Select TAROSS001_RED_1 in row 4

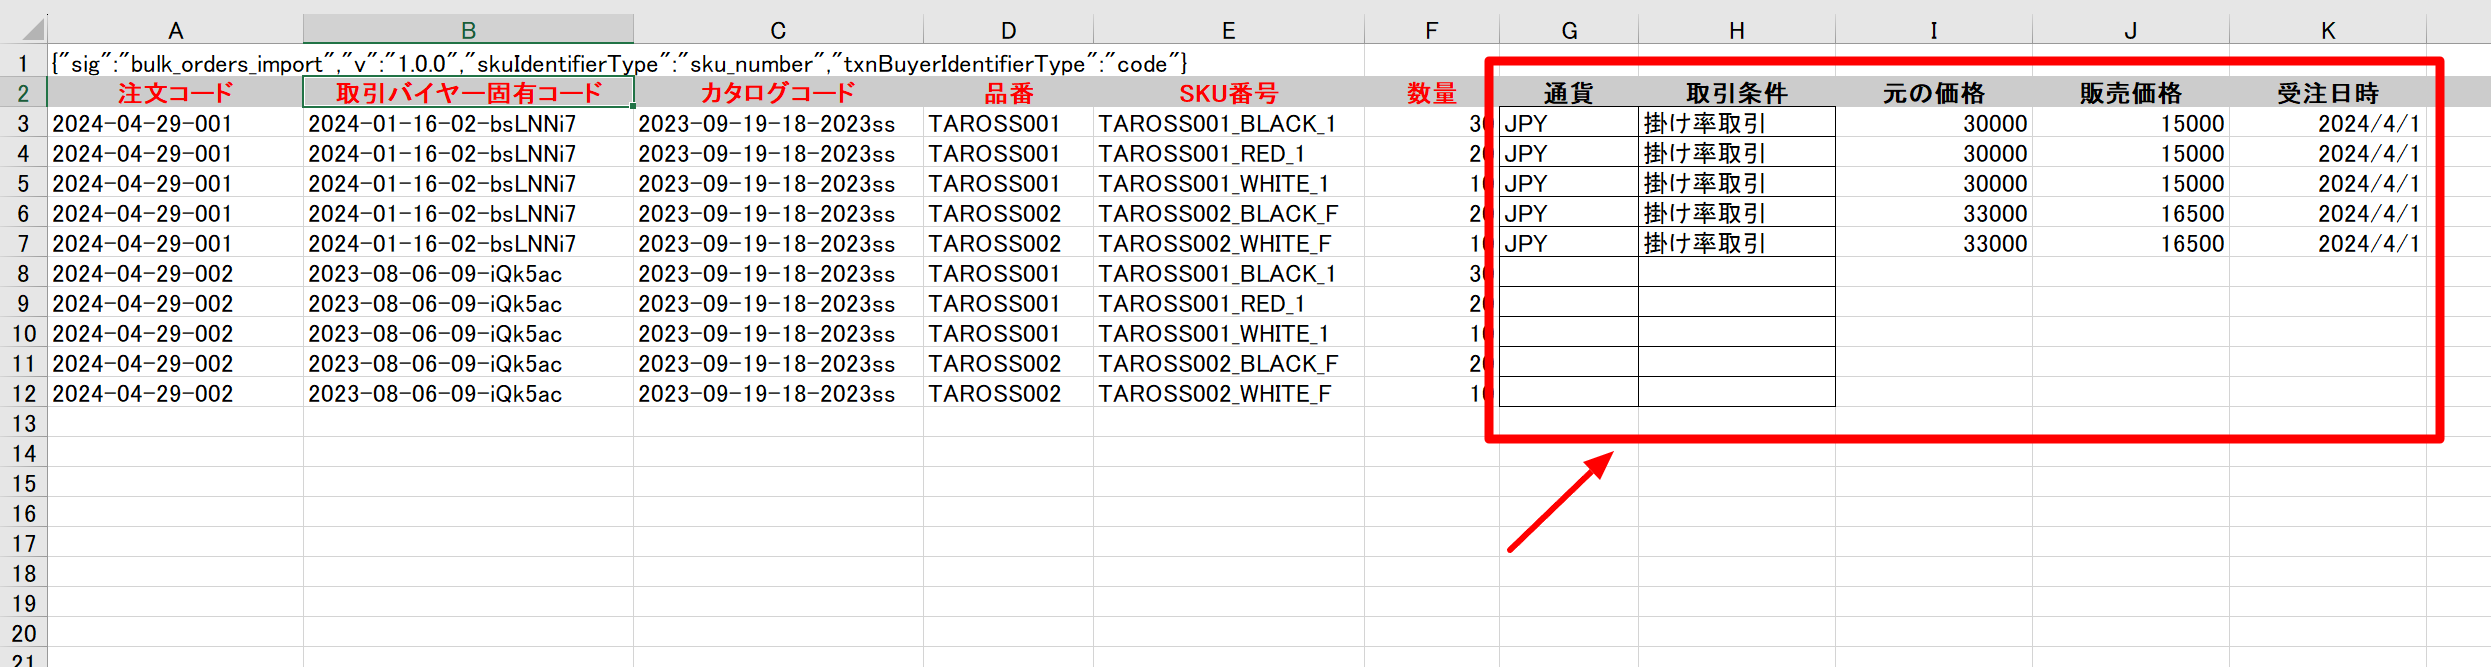(x=1228, y=154)
